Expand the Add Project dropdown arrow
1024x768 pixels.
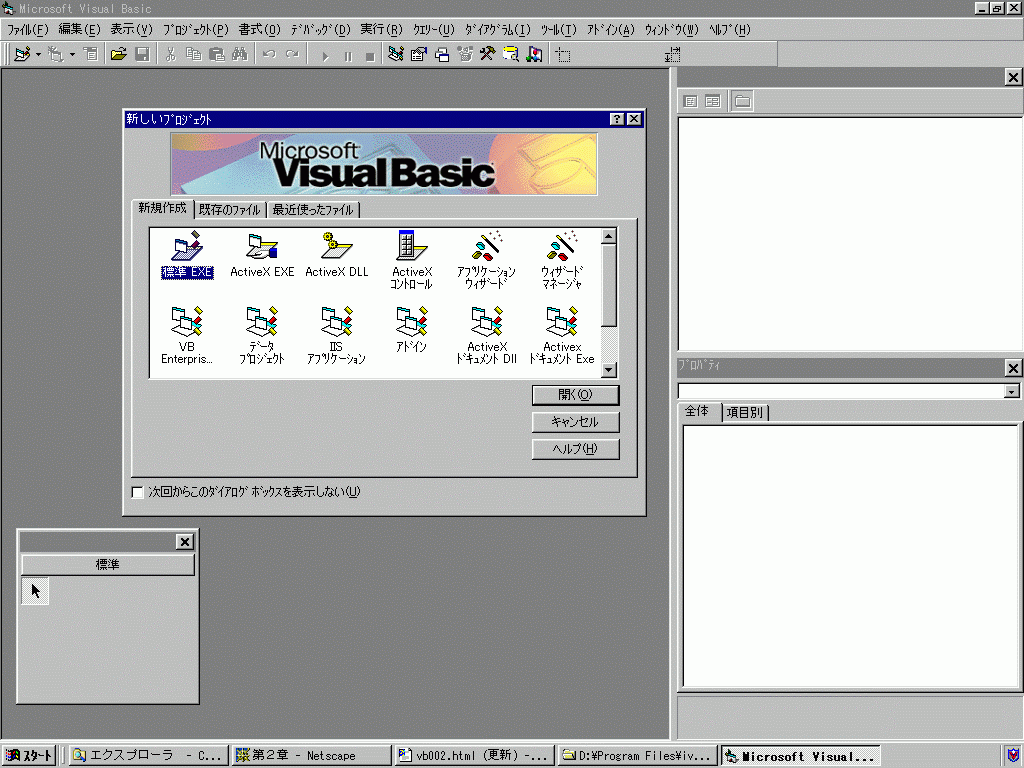tap(39, 54)
